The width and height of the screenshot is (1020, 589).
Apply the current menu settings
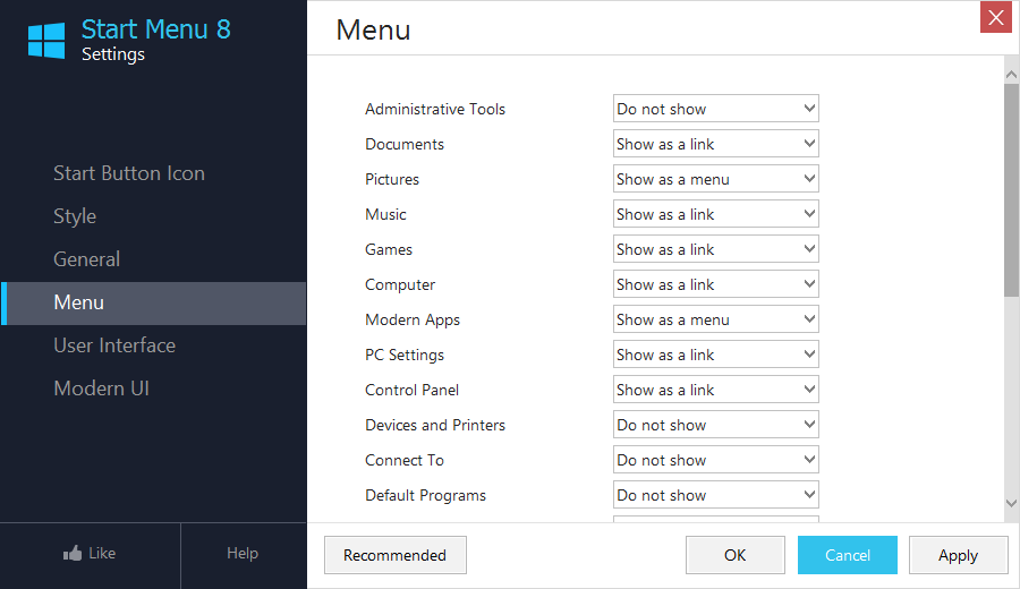[958, 555]
